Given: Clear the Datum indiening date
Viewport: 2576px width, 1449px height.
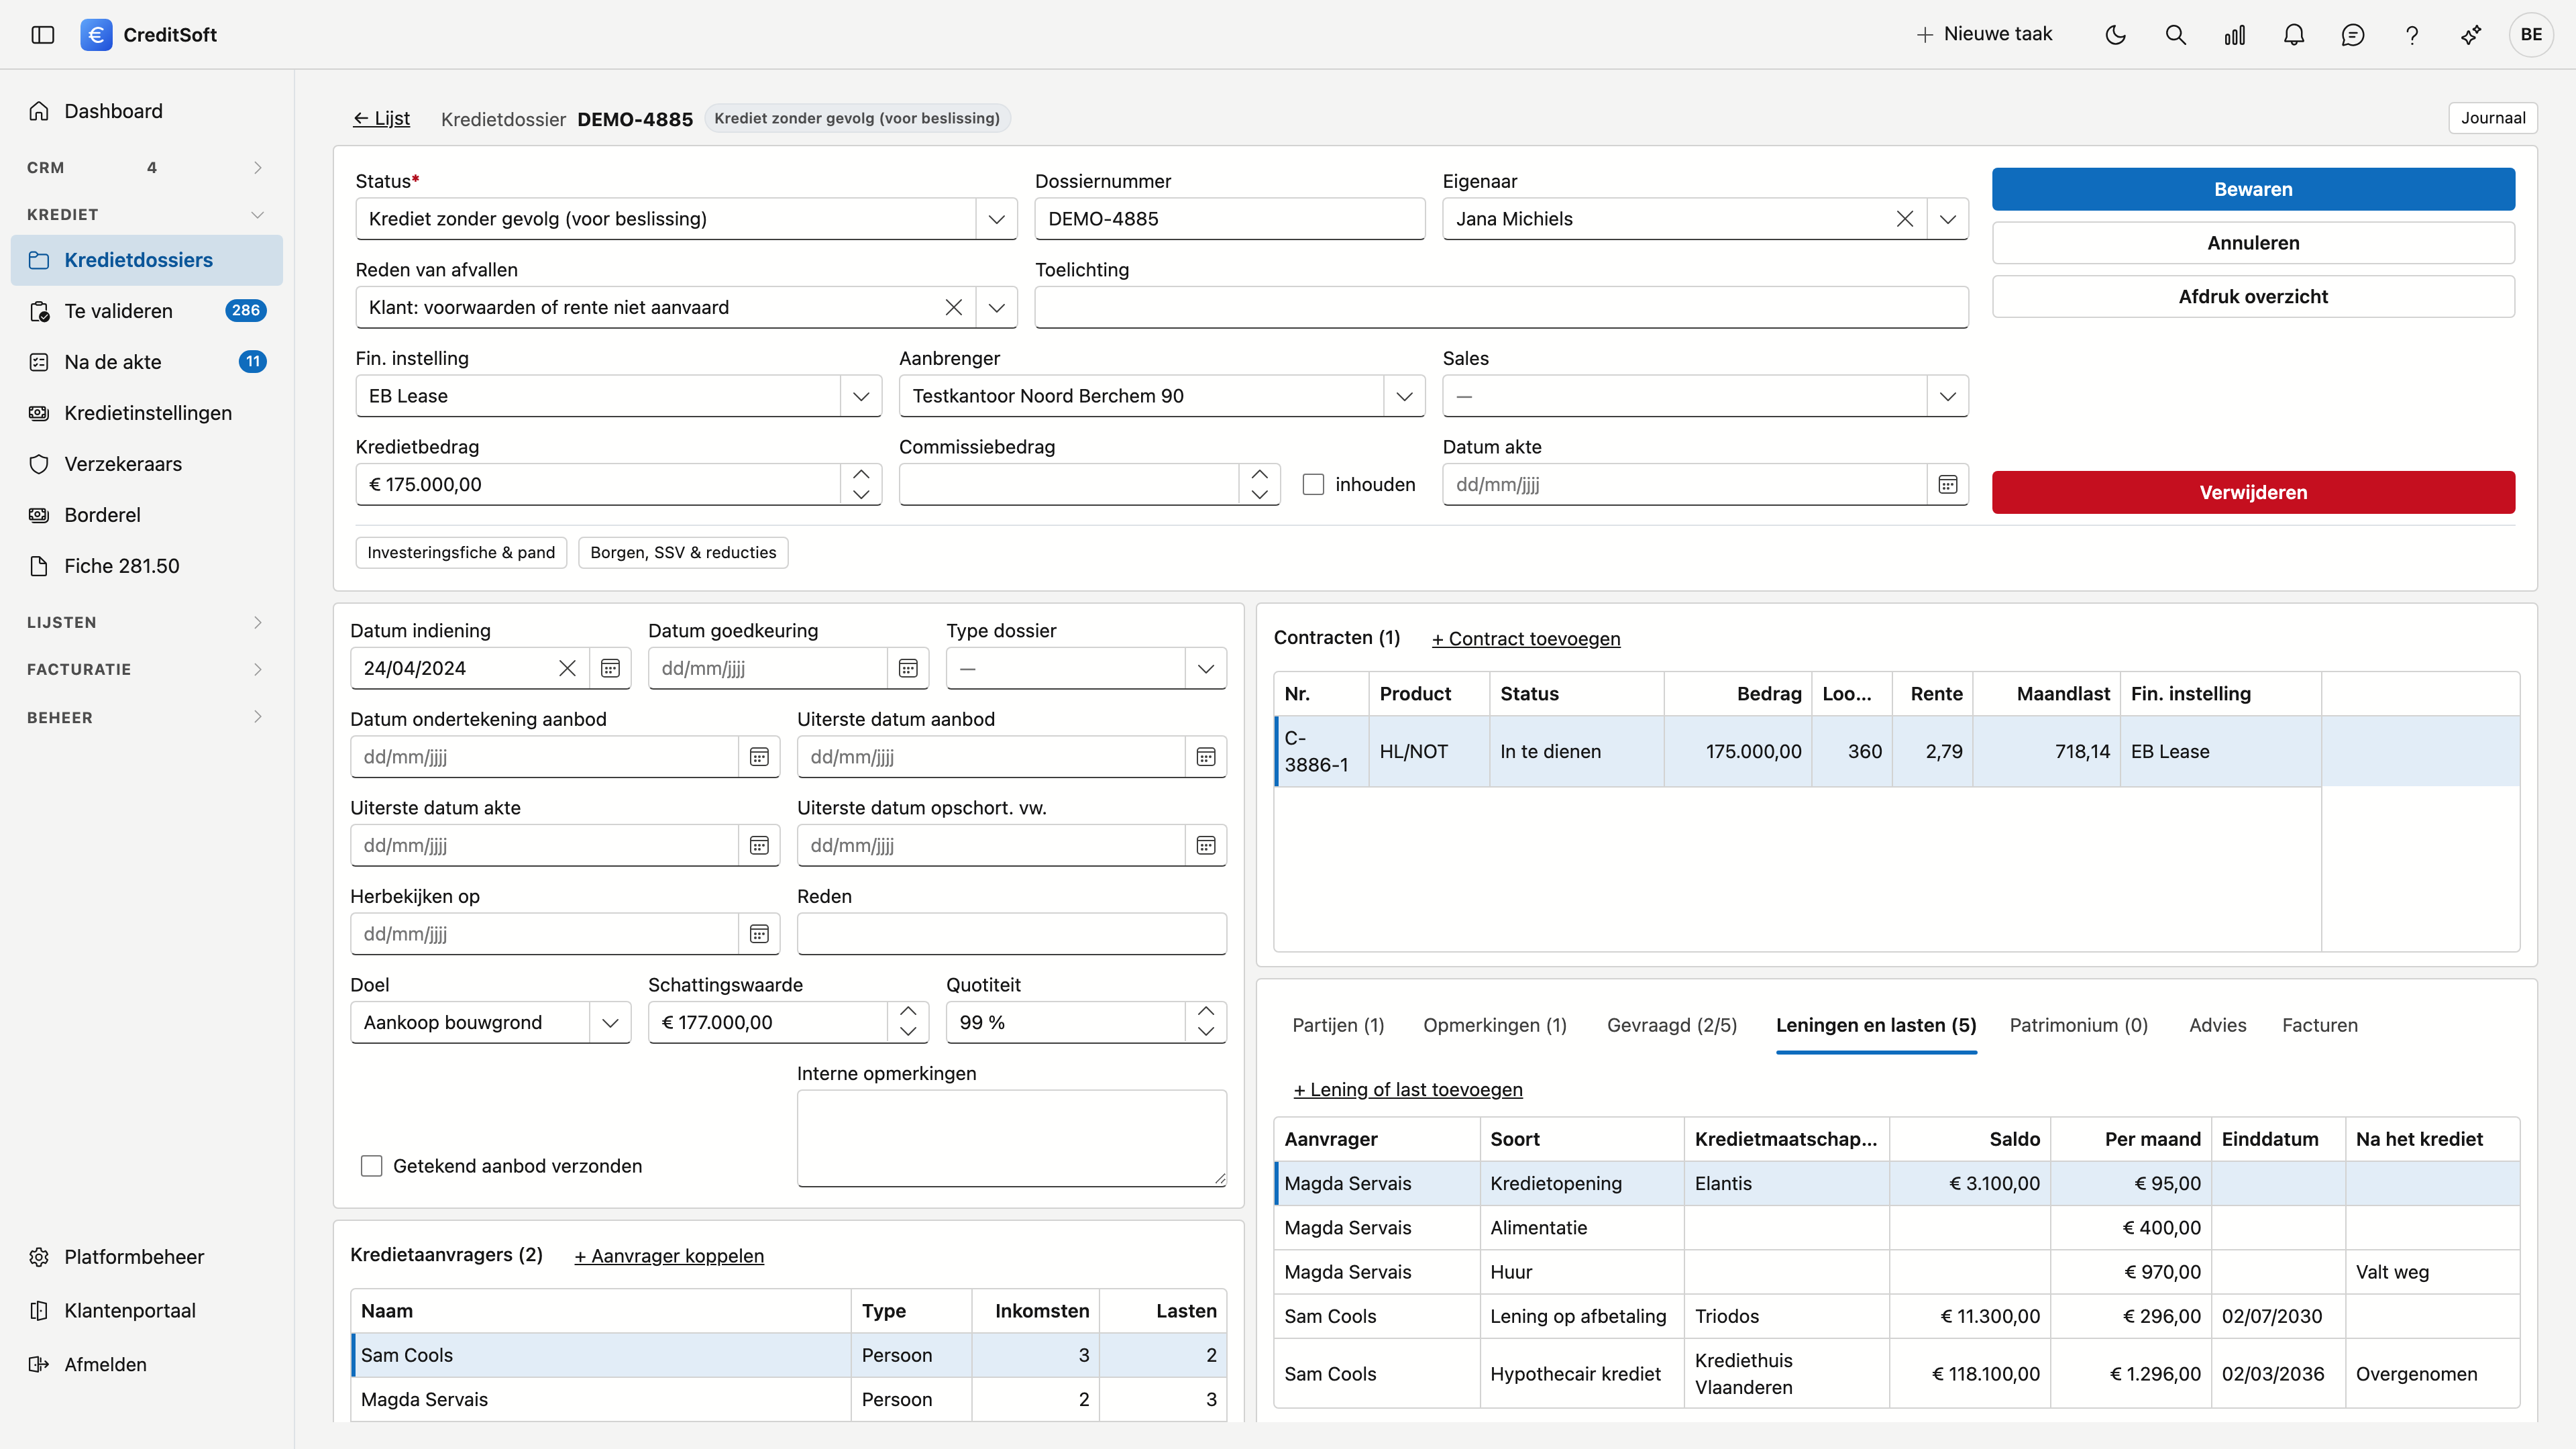Looking at the screenshot, I should [567, 668].
